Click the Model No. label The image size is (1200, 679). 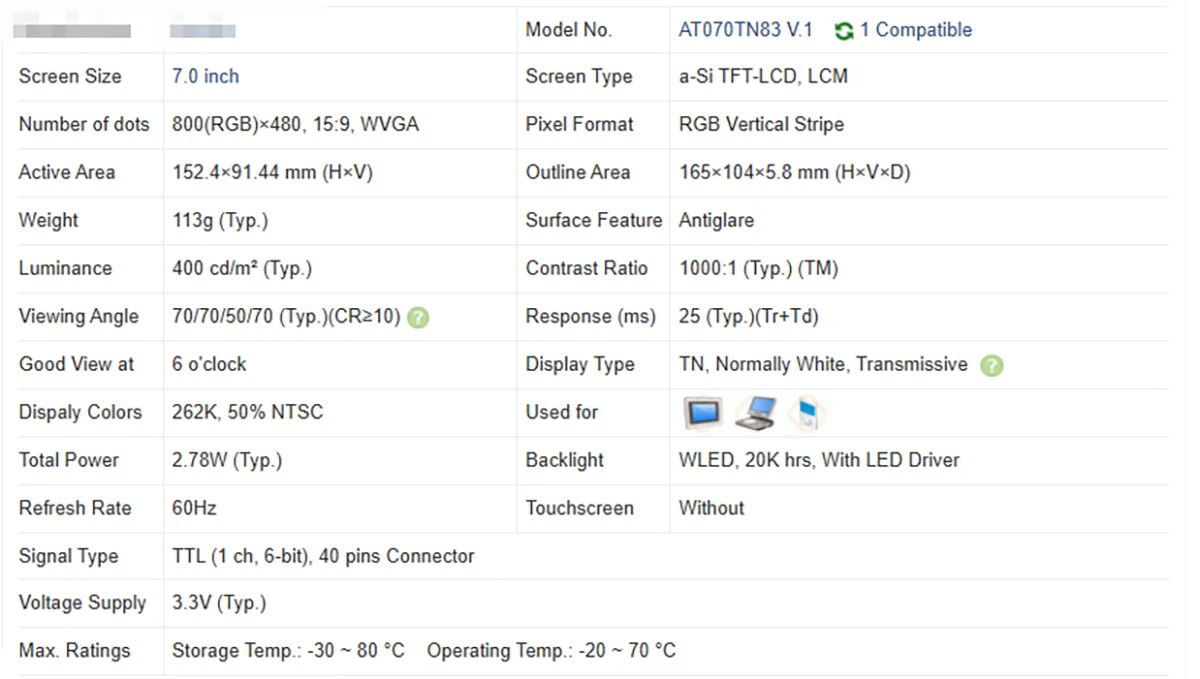[x=568, y=30]
